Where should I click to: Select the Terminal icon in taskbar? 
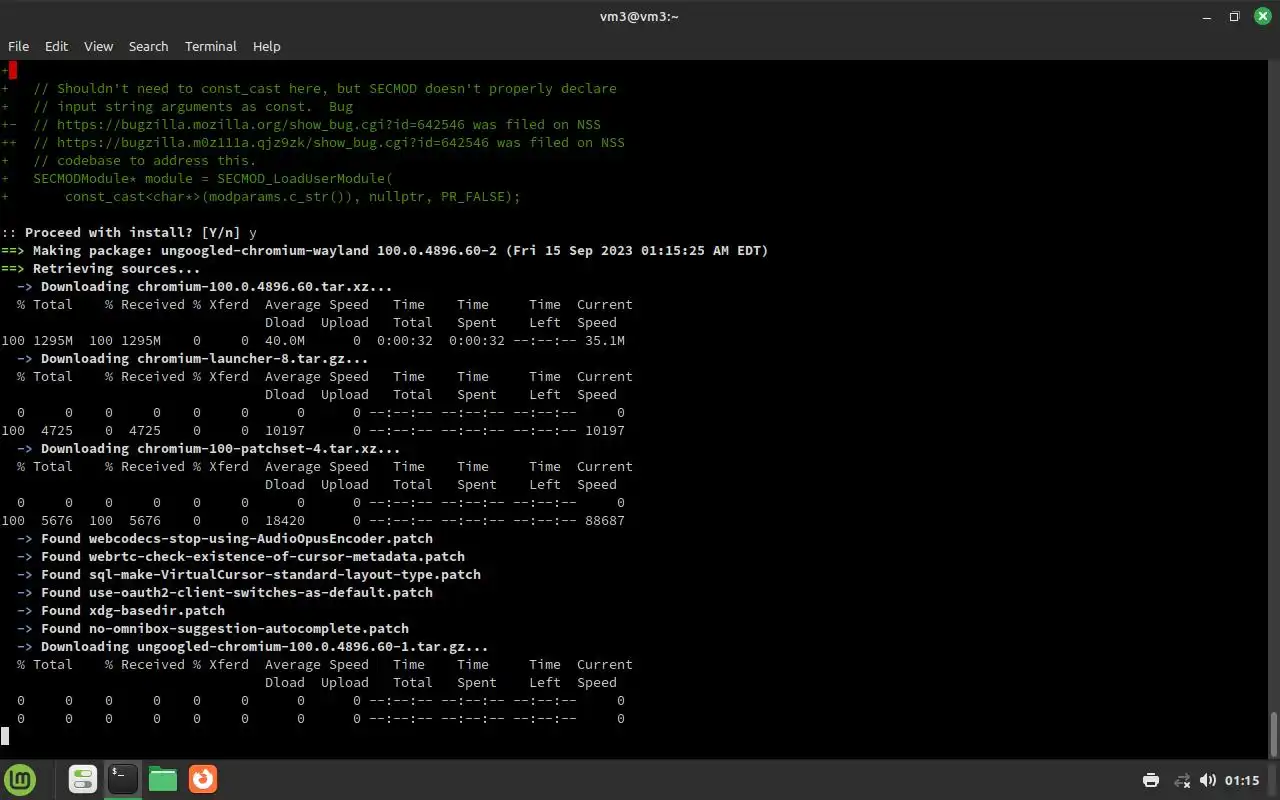[x=123, y=779]
